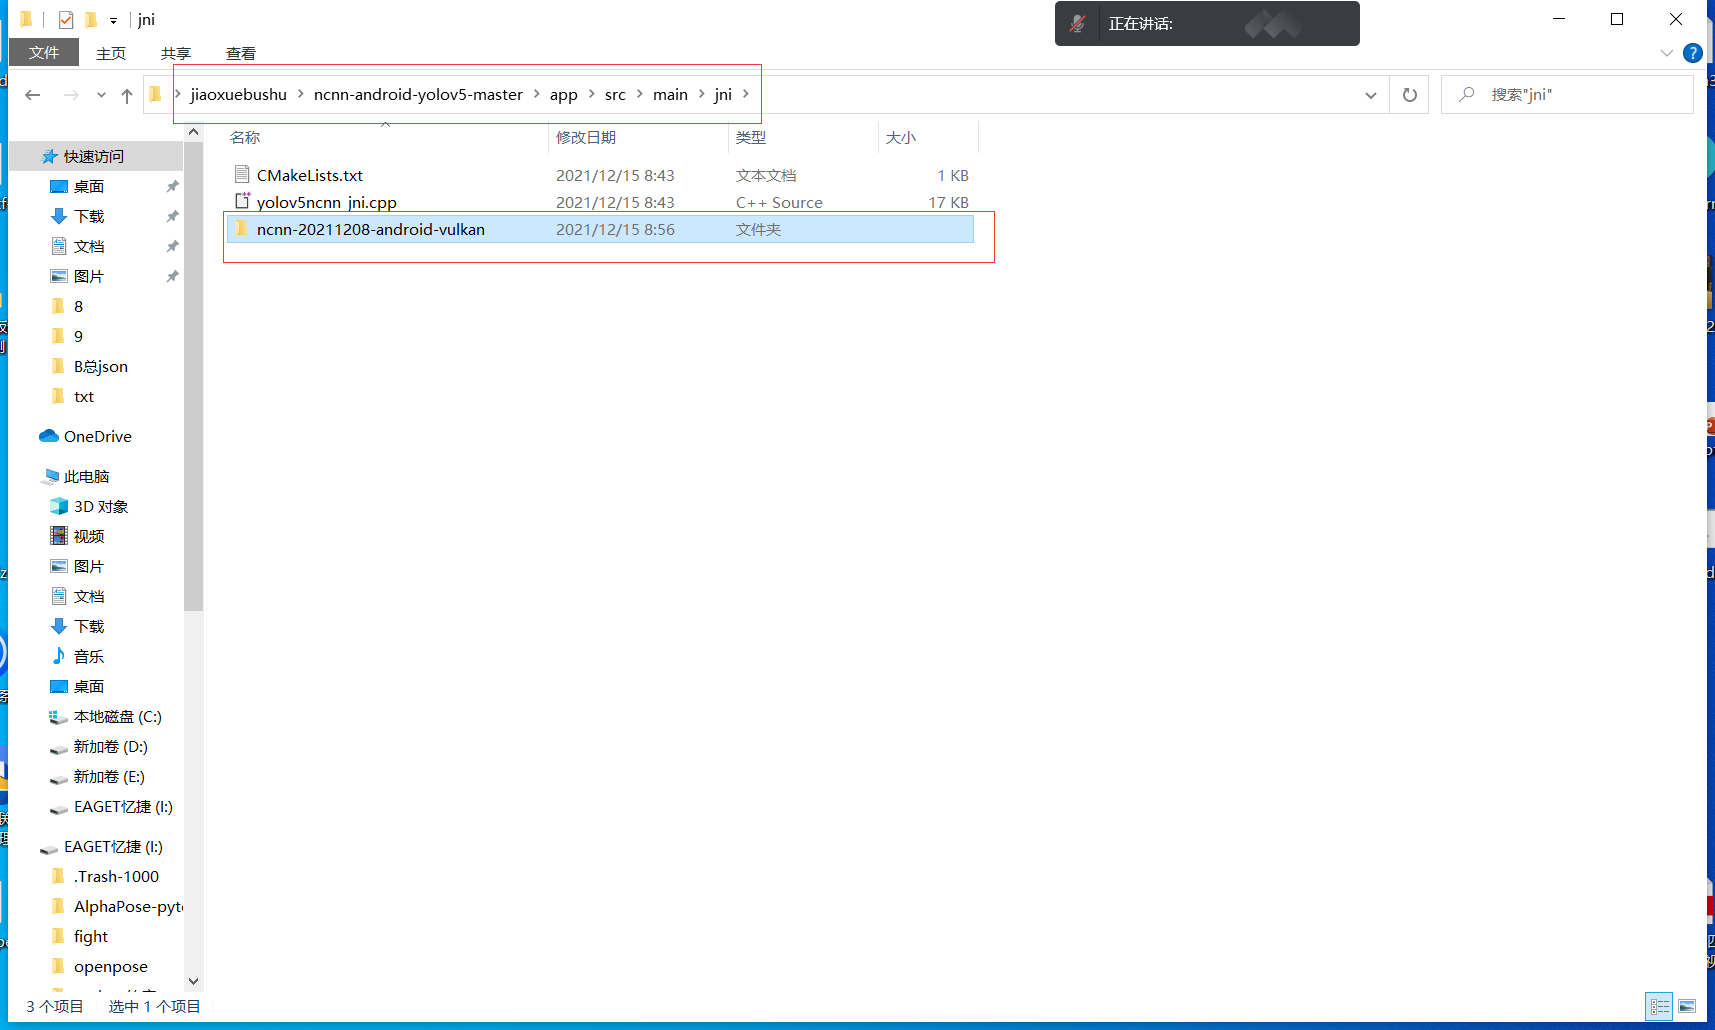Switch to the 查看 ribbon tab
This screenshot has width=1715, height=1030.
pyautogui.click(x=240, y=53)
